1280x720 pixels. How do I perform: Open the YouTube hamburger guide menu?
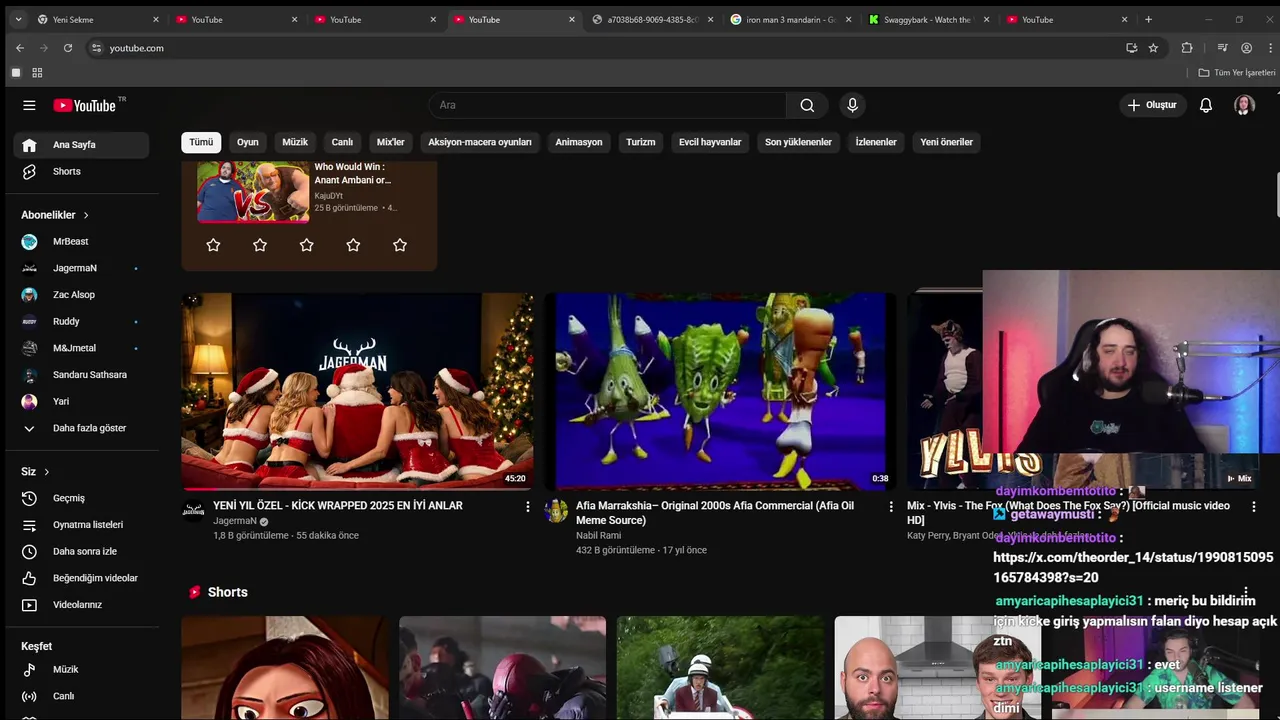coord(29,105)
